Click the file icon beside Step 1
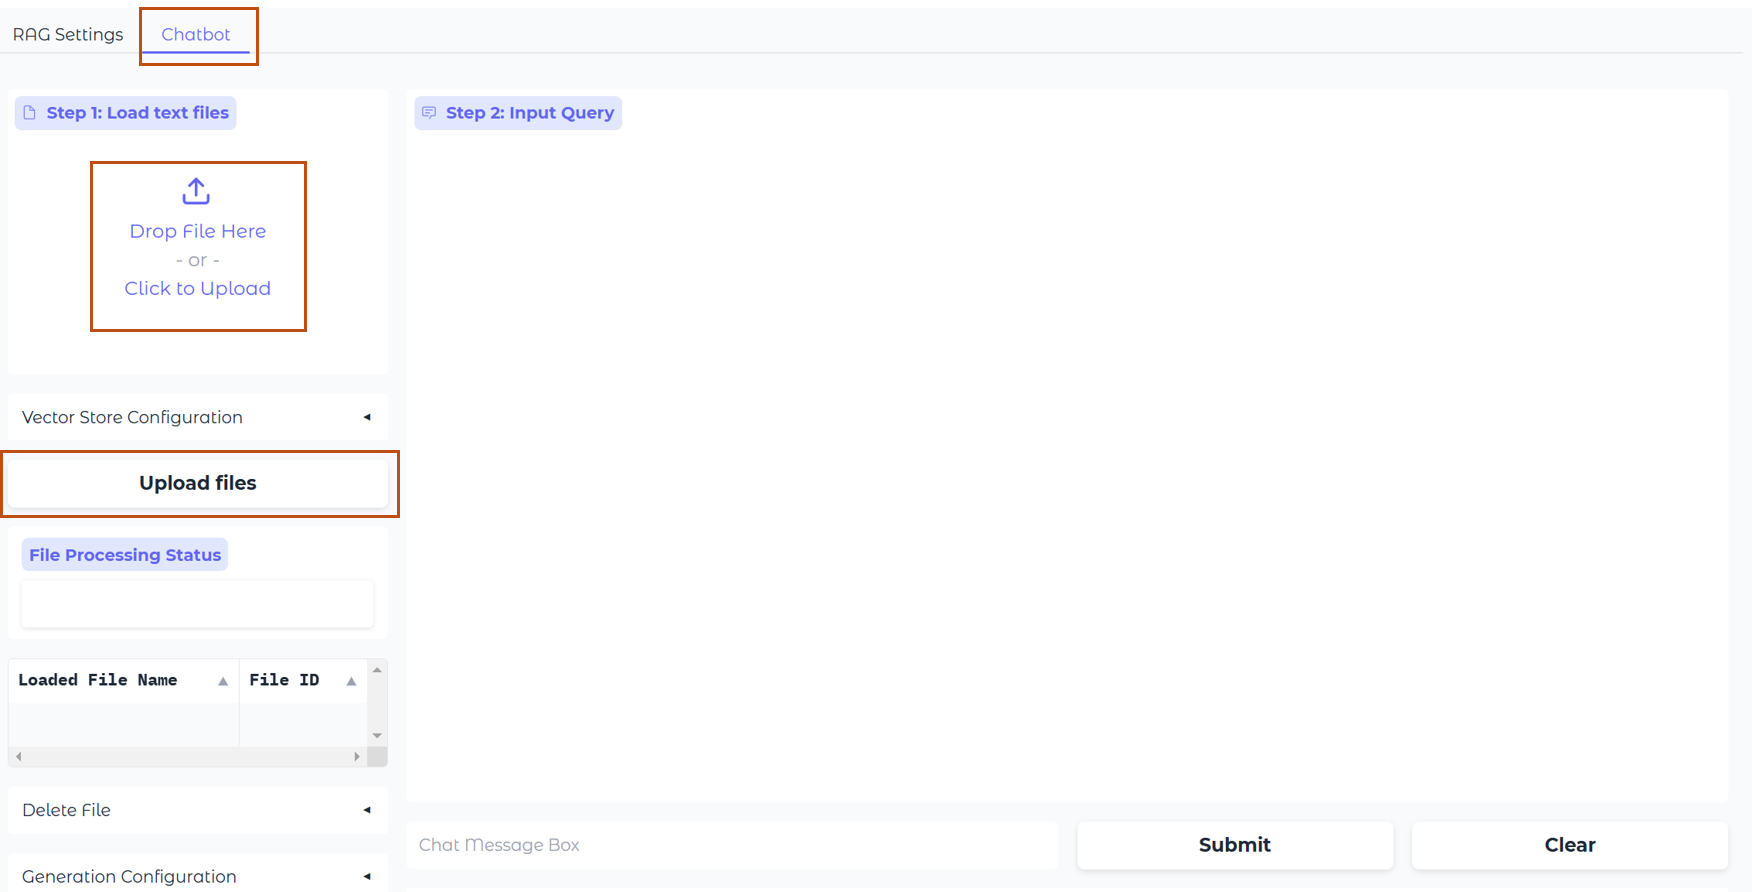Viewport: 1752px width, 892px height. pos(30,113)
